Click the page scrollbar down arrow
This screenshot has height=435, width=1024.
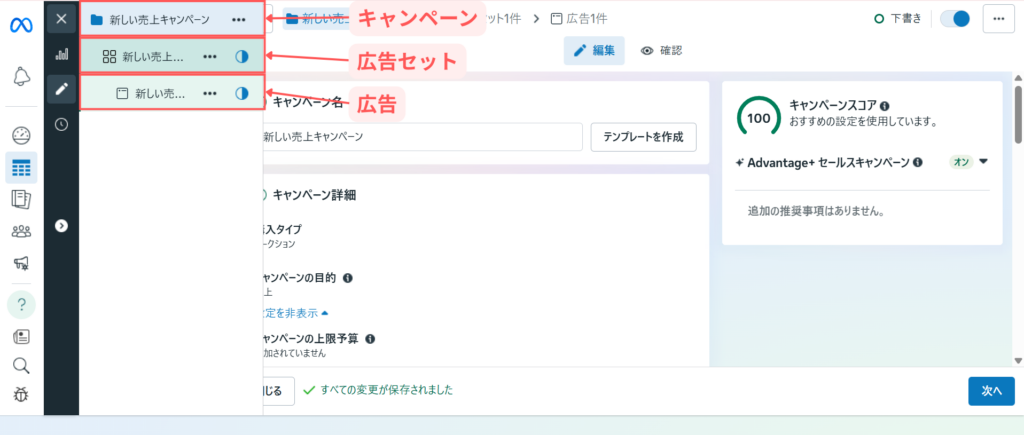1017,360
